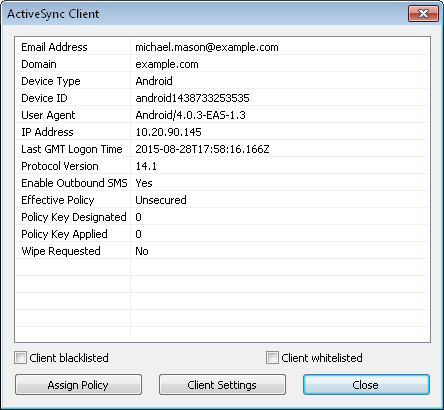Click the Device Type row
Screen dimensions: 444x410
point(222,81)
